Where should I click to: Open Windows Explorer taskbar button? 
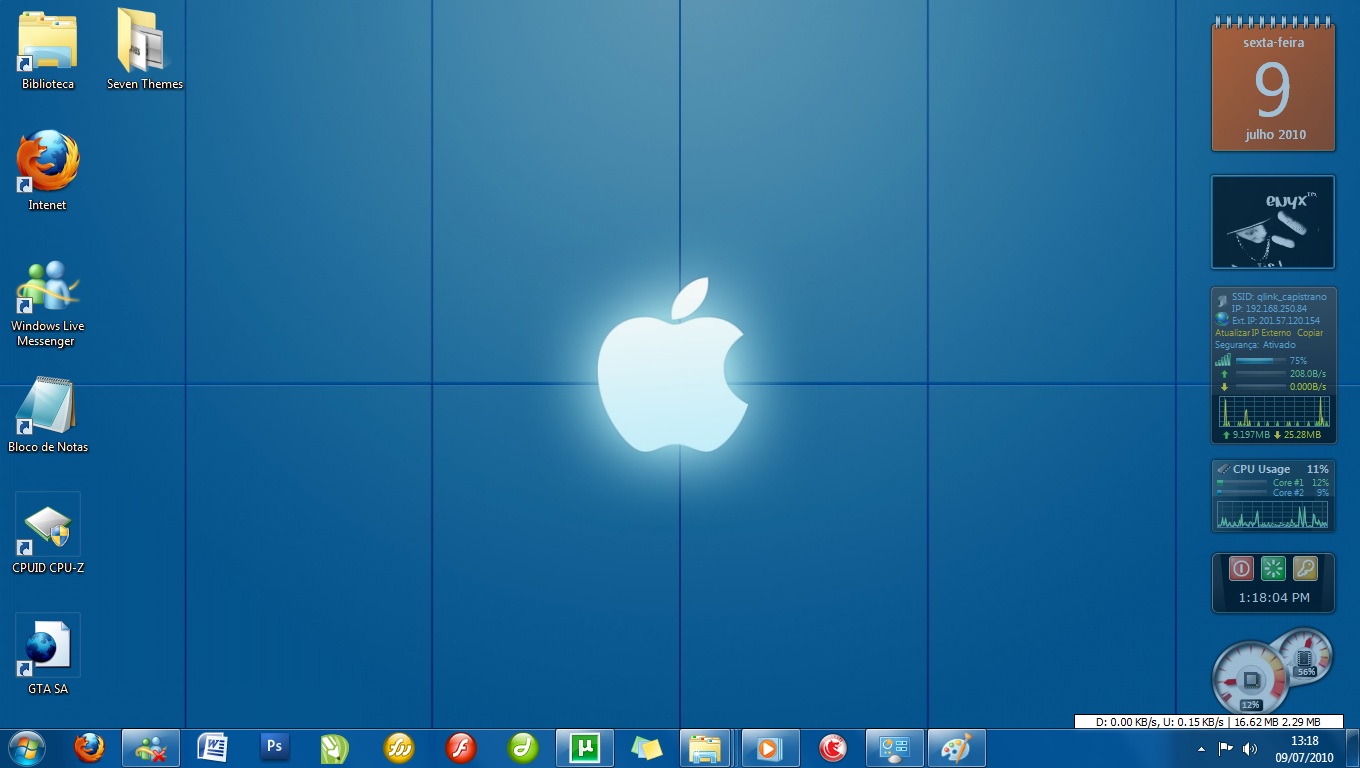[x=707, y=747]
